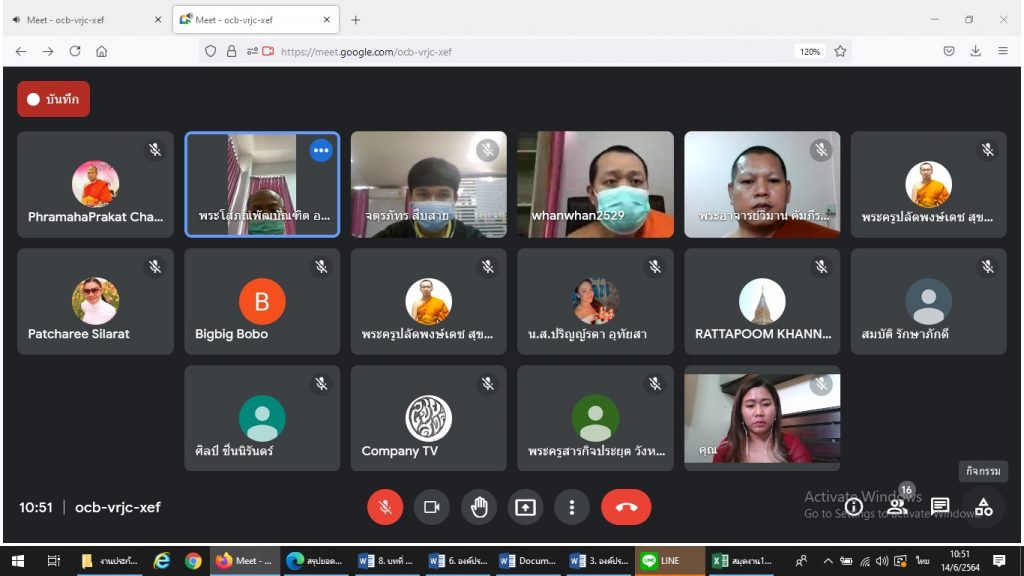This screenshot has width=1024, height=576.
Task: Click the 120% zoom level indicator
Action: click(x=809, y=51)
